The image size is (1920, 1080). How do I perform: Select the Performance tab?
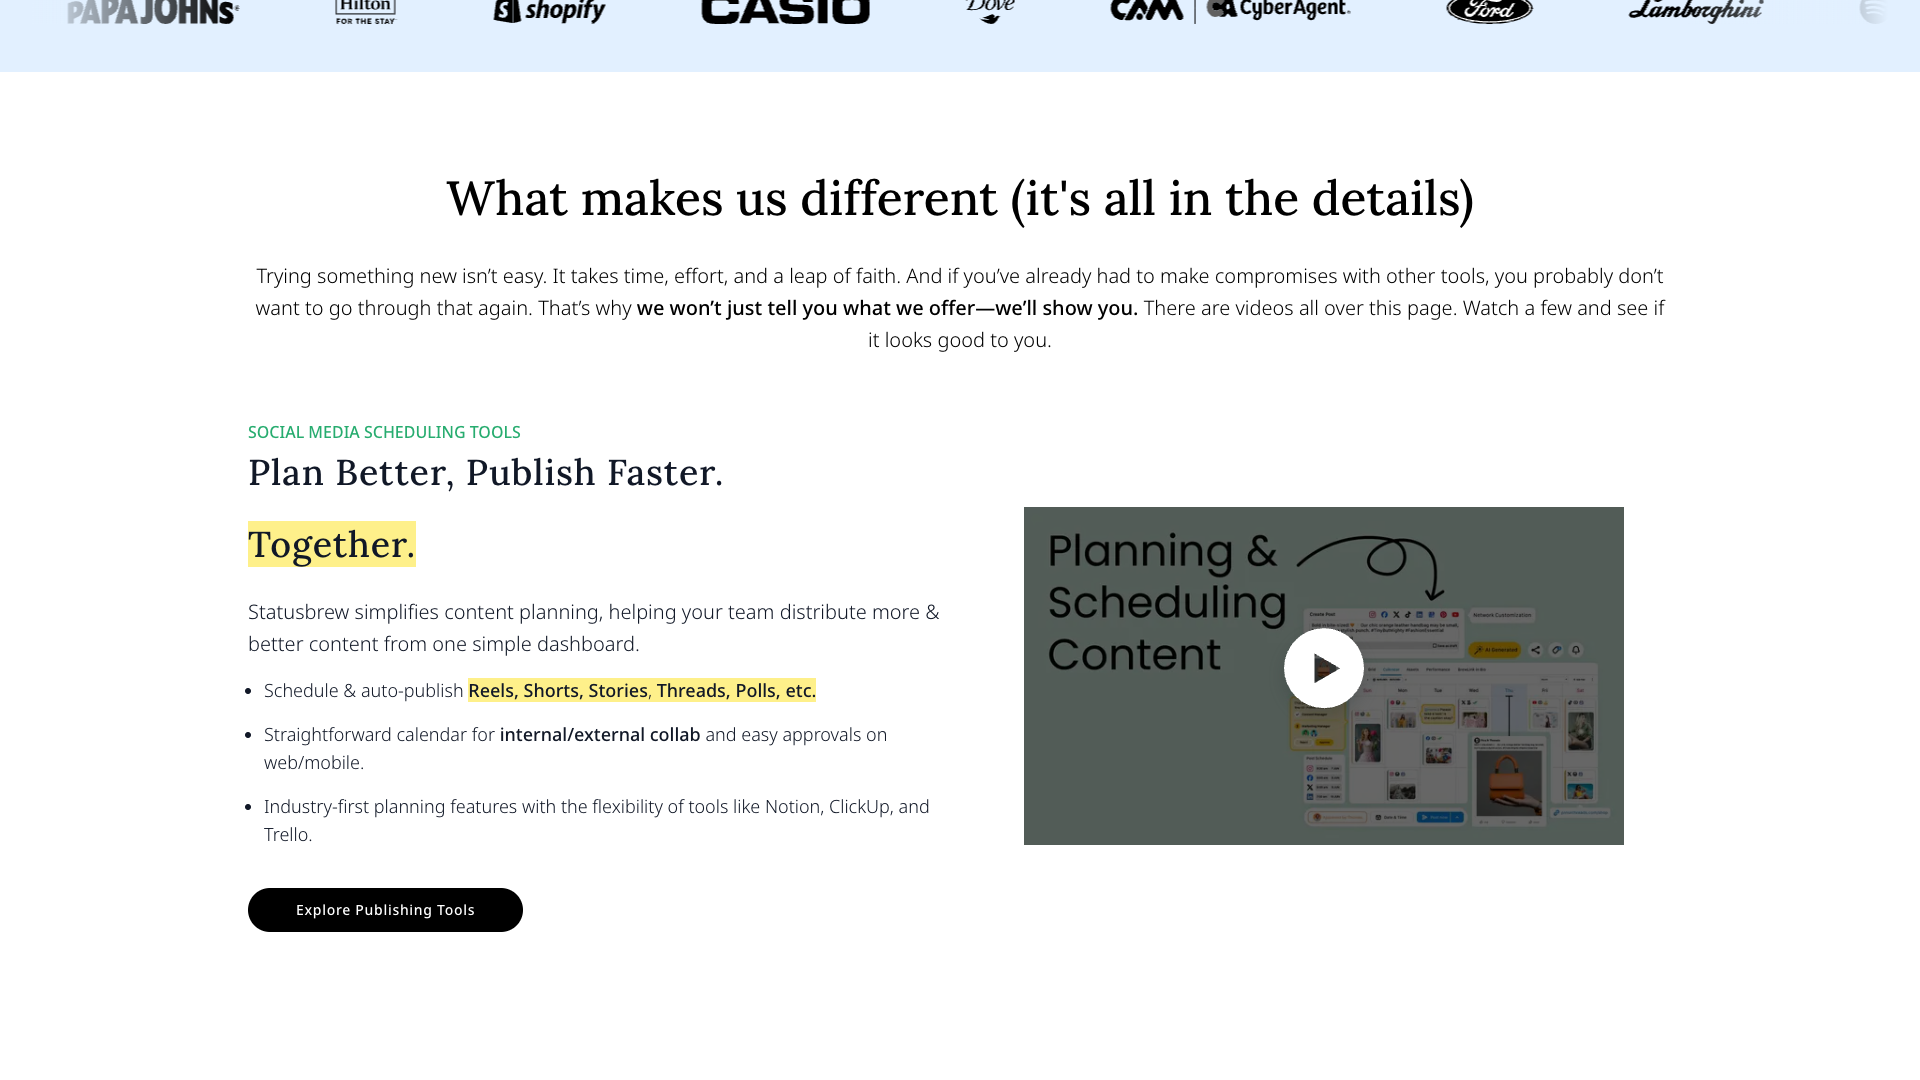point(1438,669)
